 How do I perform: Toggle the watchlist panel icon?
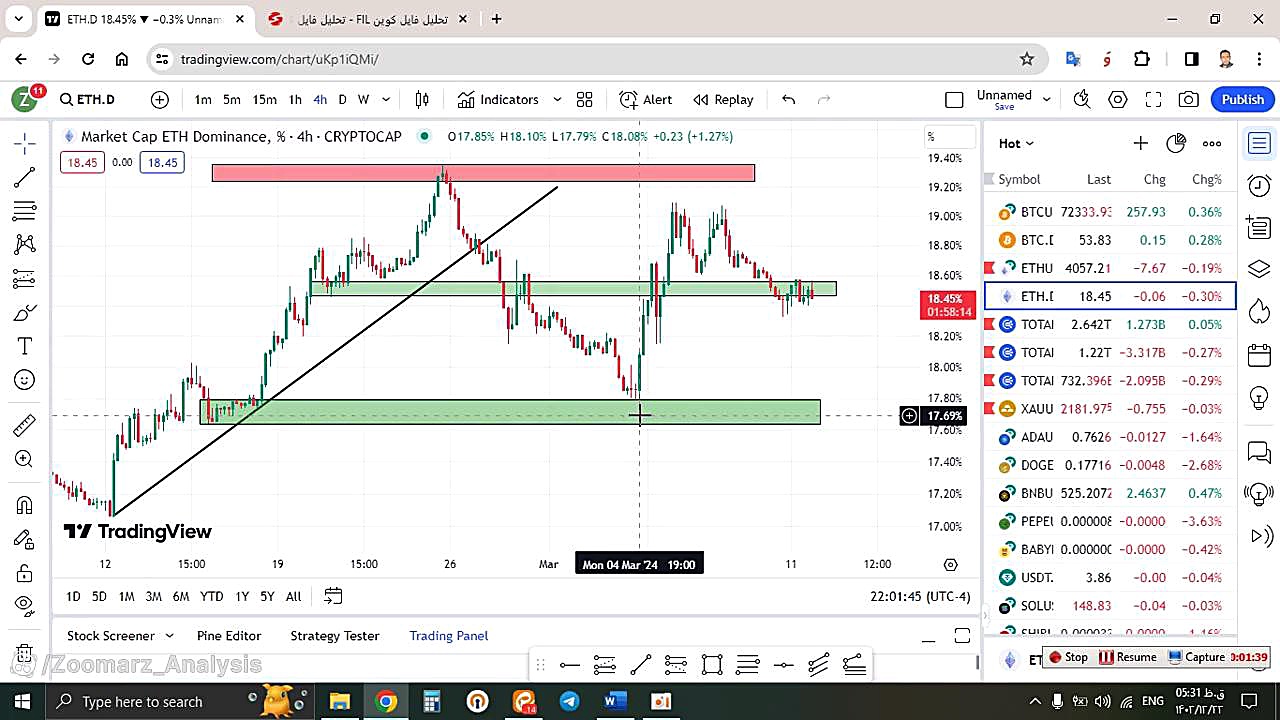coord(1259,143)
